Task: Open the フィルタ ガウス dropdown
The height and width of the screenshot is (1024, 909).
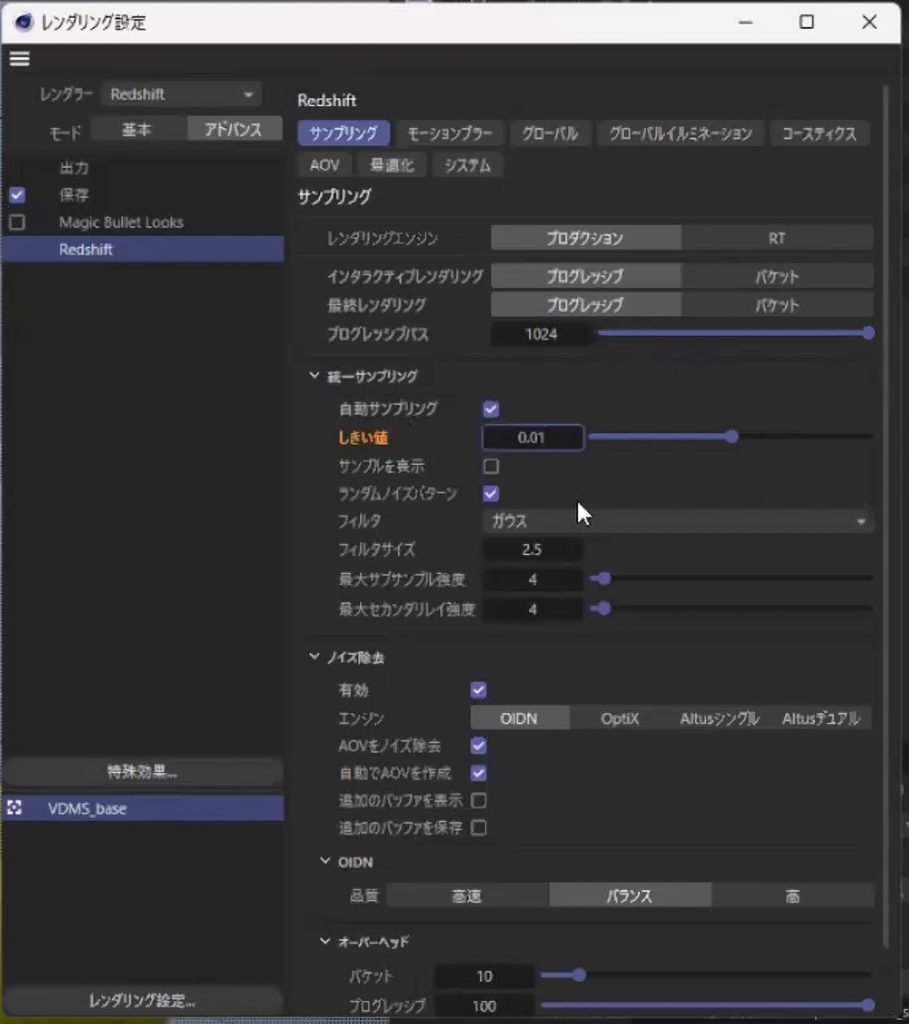Action: 678,521
